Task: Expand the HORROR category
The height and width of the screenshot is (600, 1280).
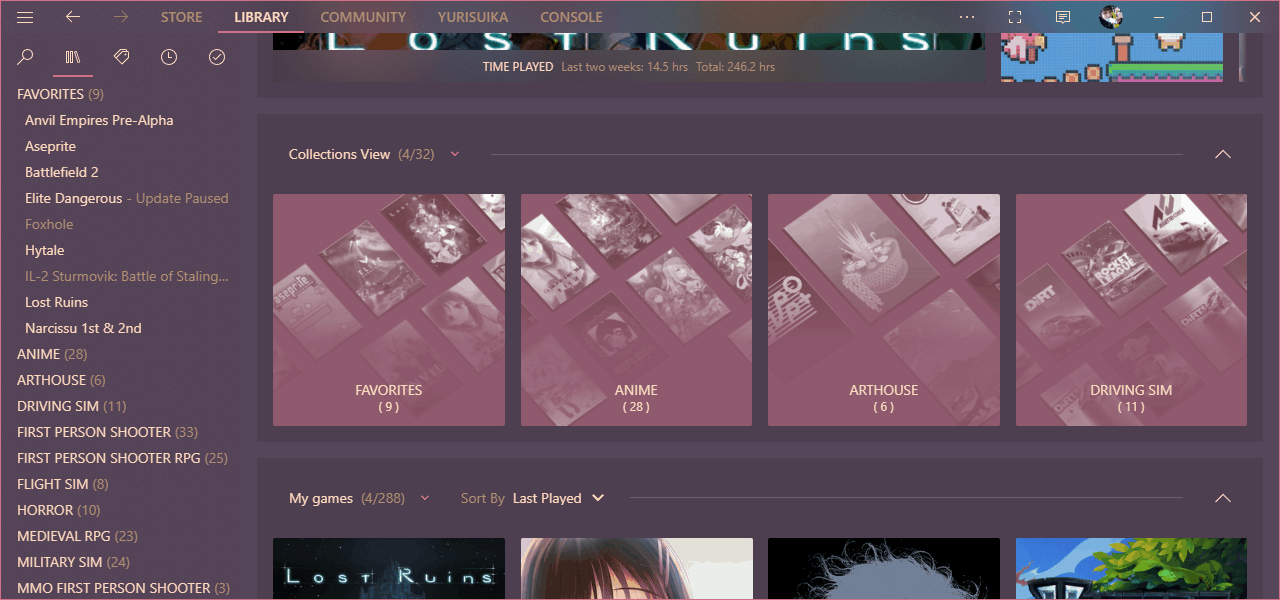Action: click(59, 510)
